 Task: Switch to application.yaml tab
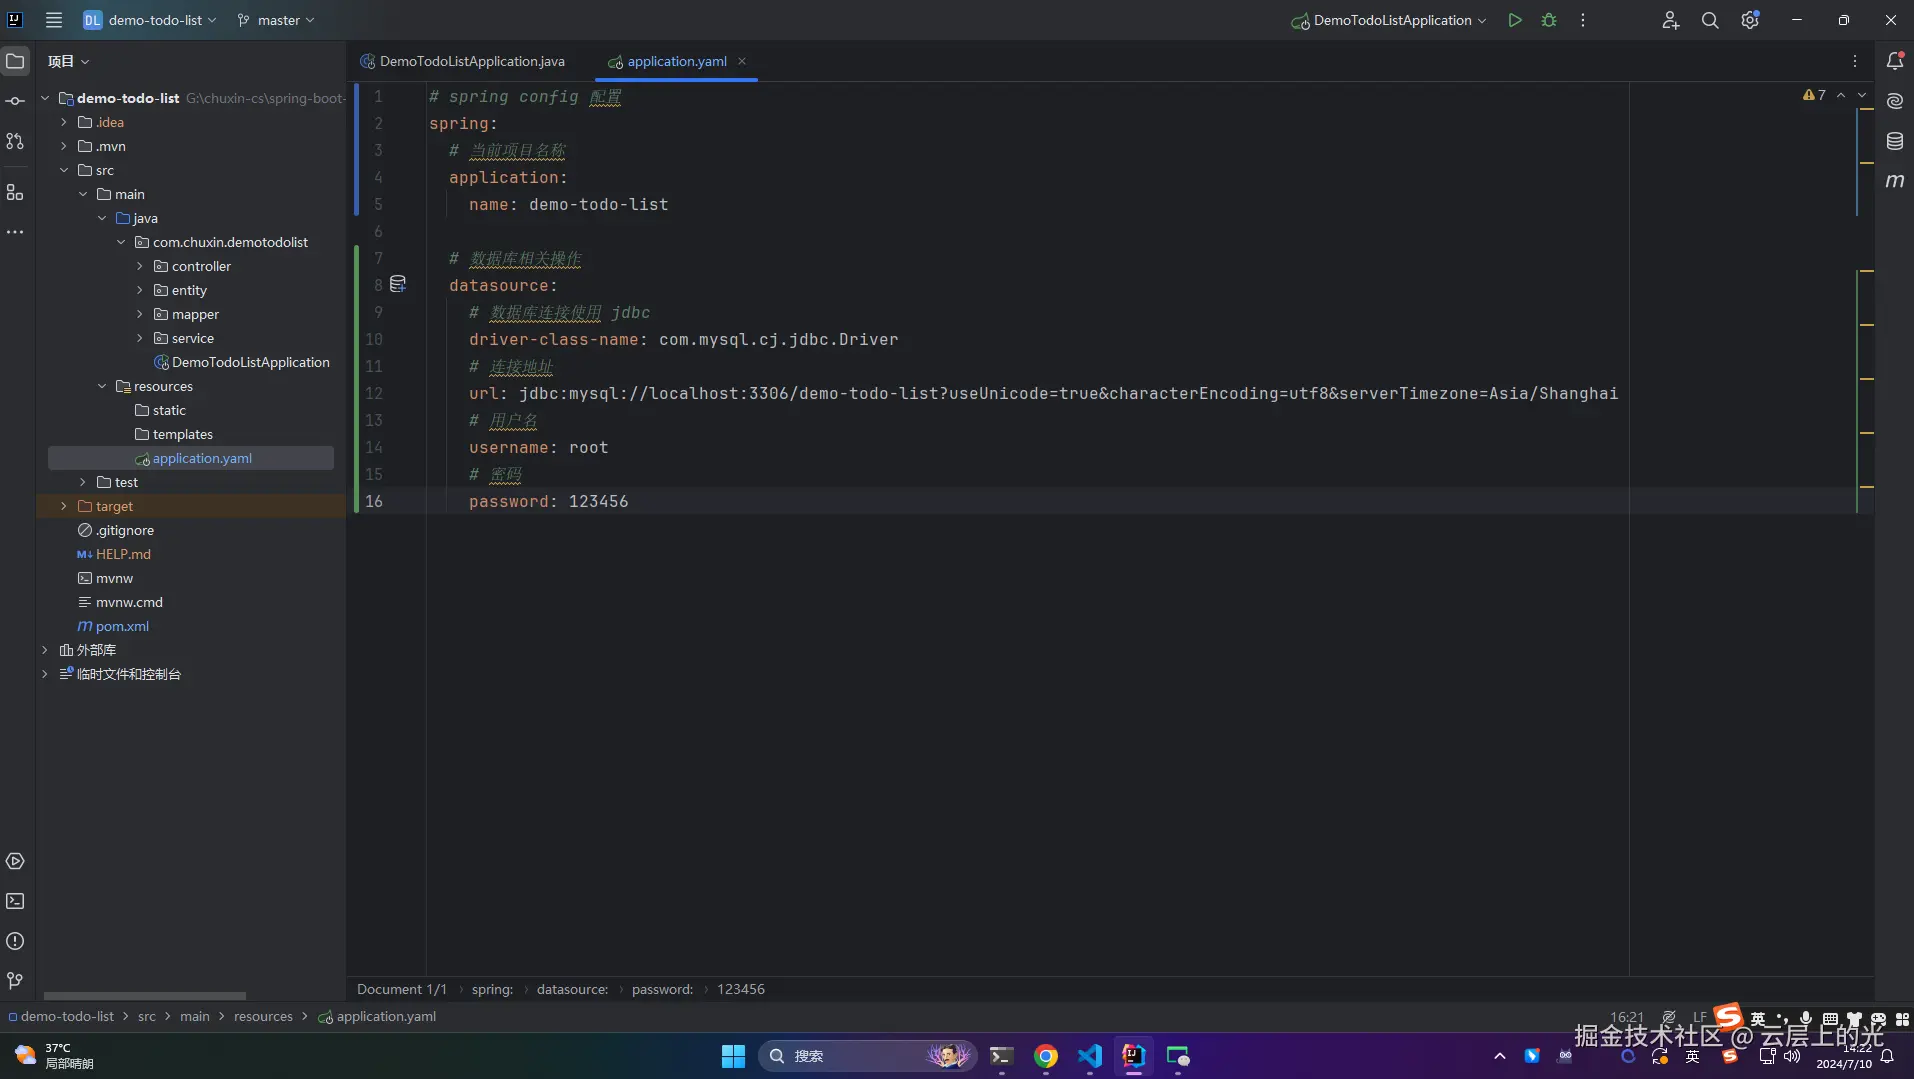pyautogui.click(x=677, y=61)
